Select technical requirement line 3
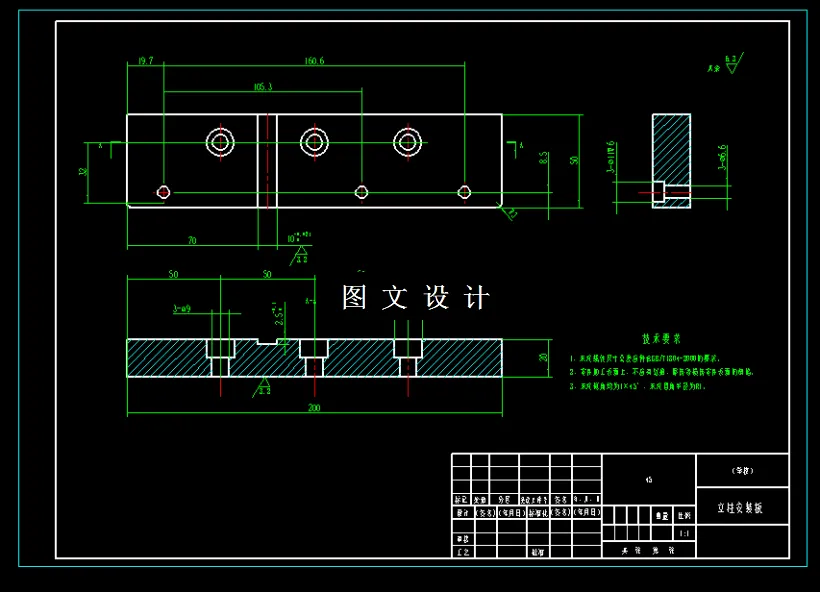This screenshot has width=820, height=592. click(x=638, y=386)
